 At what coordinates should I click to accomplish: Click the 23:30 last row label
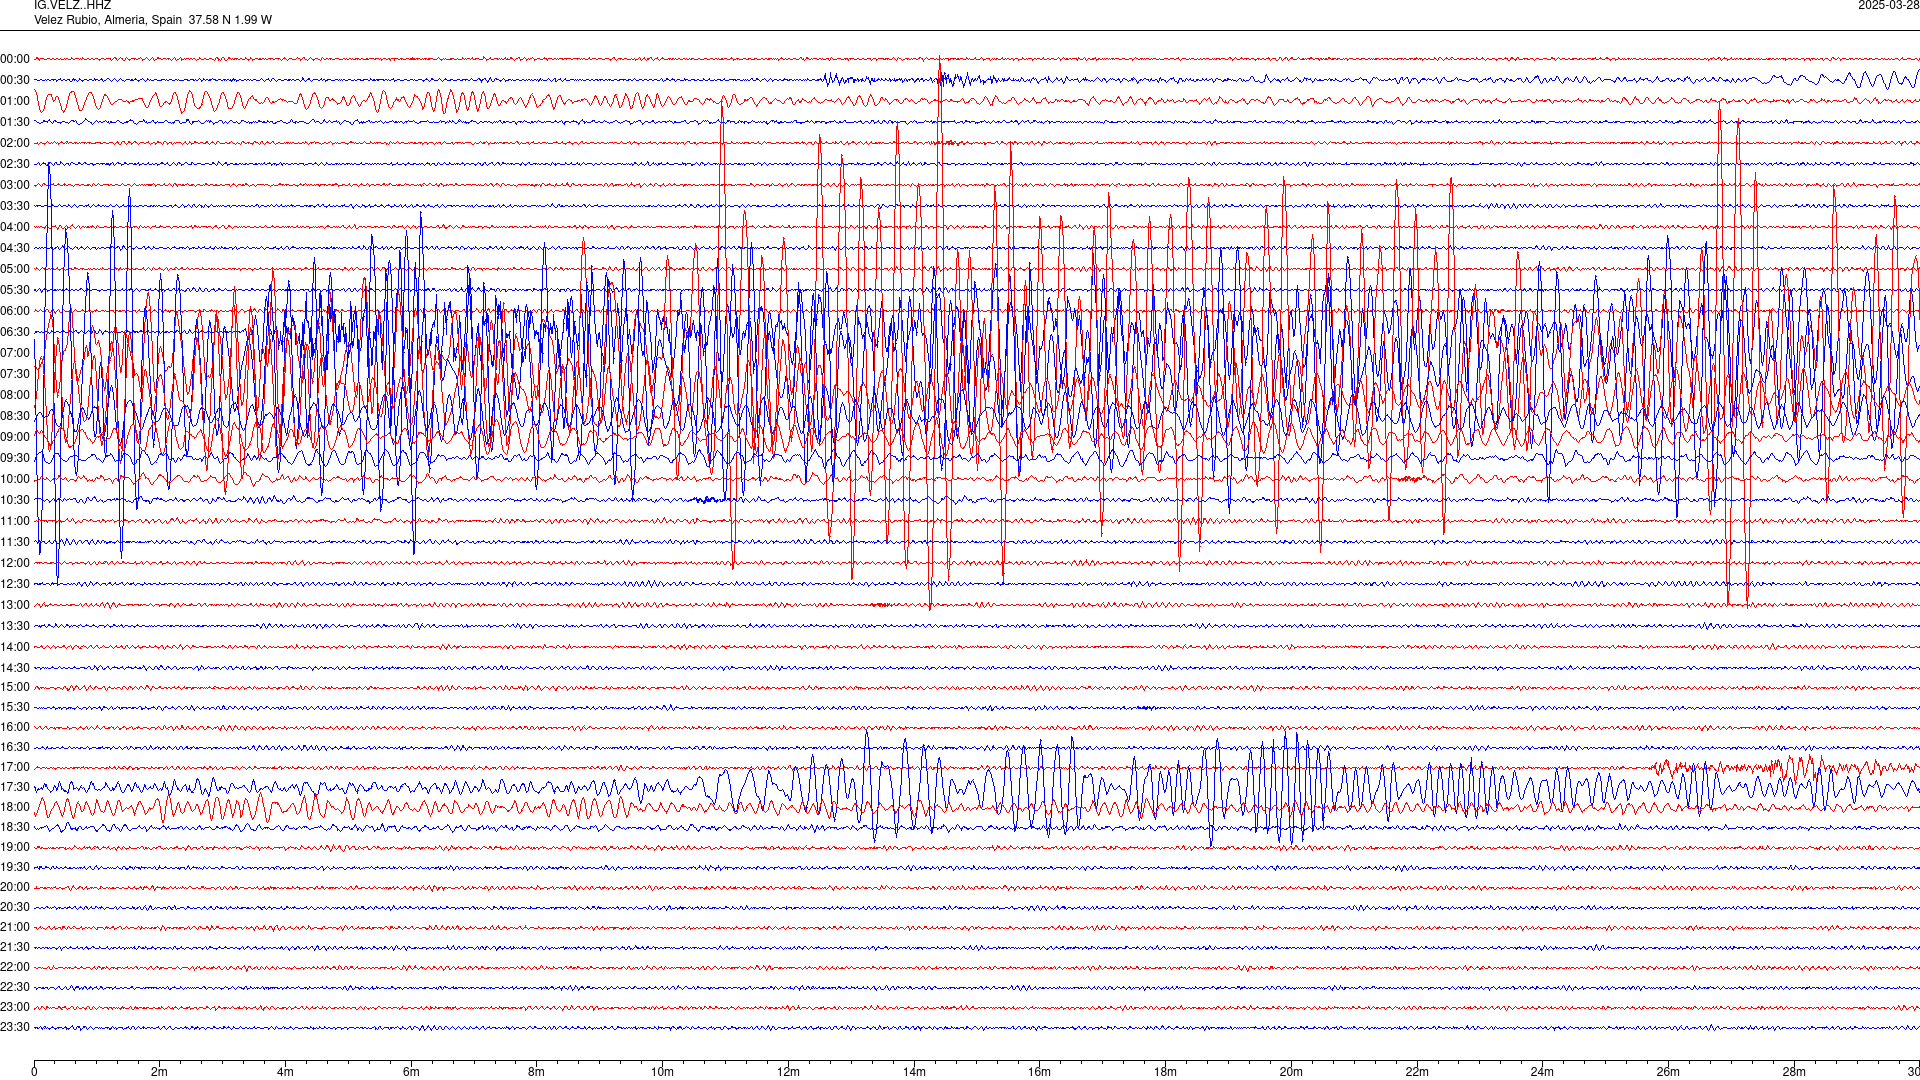pyautogui.click(x=15, y=1027)
